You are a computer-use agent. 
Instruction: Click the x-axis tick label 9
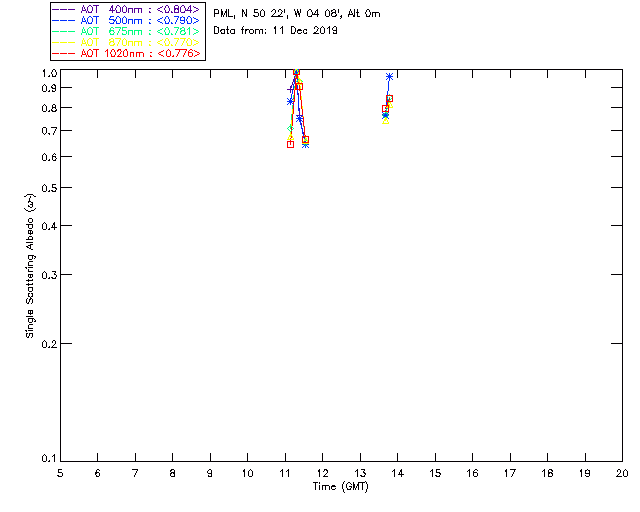[210, 473]
